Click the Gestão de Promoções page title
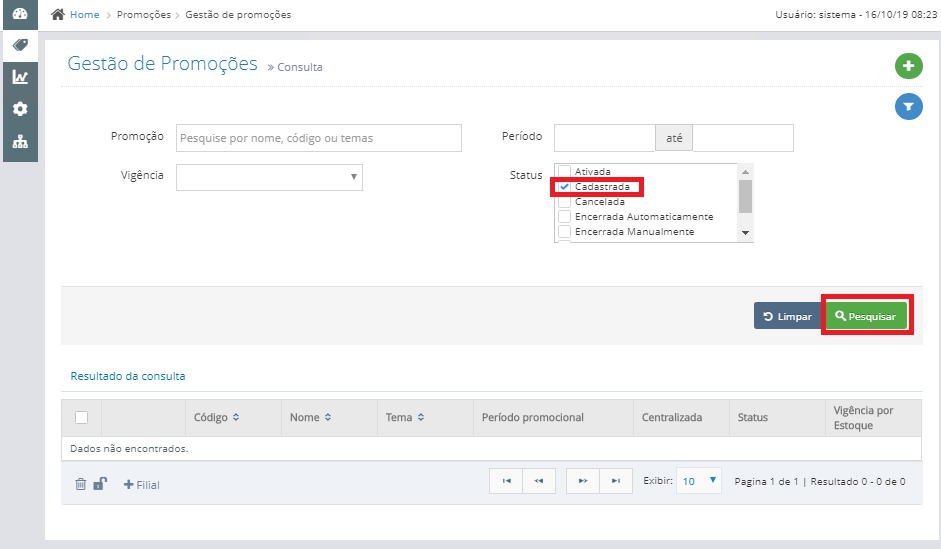 163,63
